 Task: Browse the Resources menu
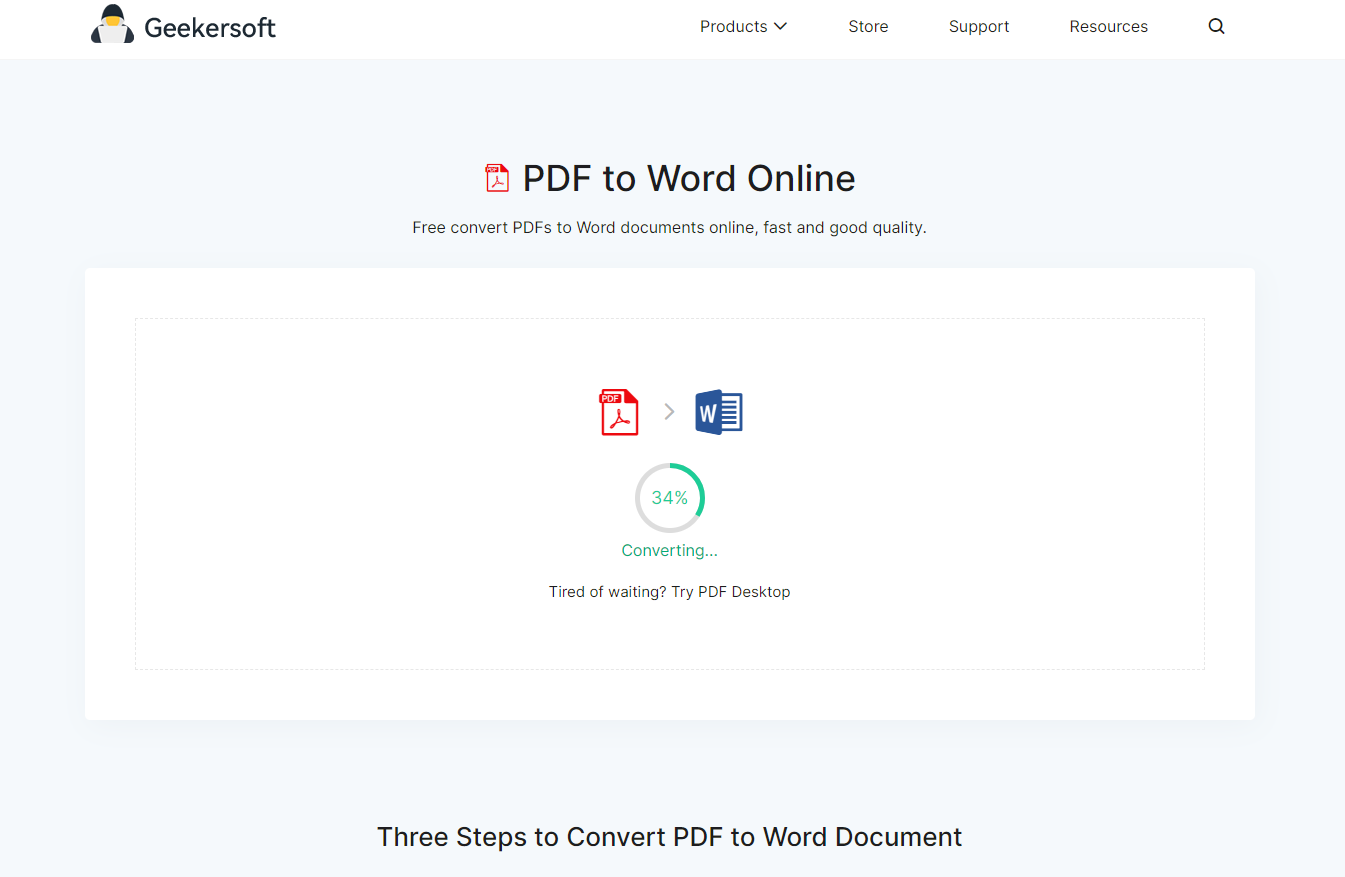coord(1108,26)
